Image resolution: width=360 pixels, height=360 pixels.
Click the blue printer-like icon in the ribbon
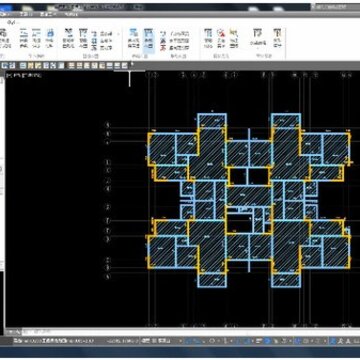point(50,33)
